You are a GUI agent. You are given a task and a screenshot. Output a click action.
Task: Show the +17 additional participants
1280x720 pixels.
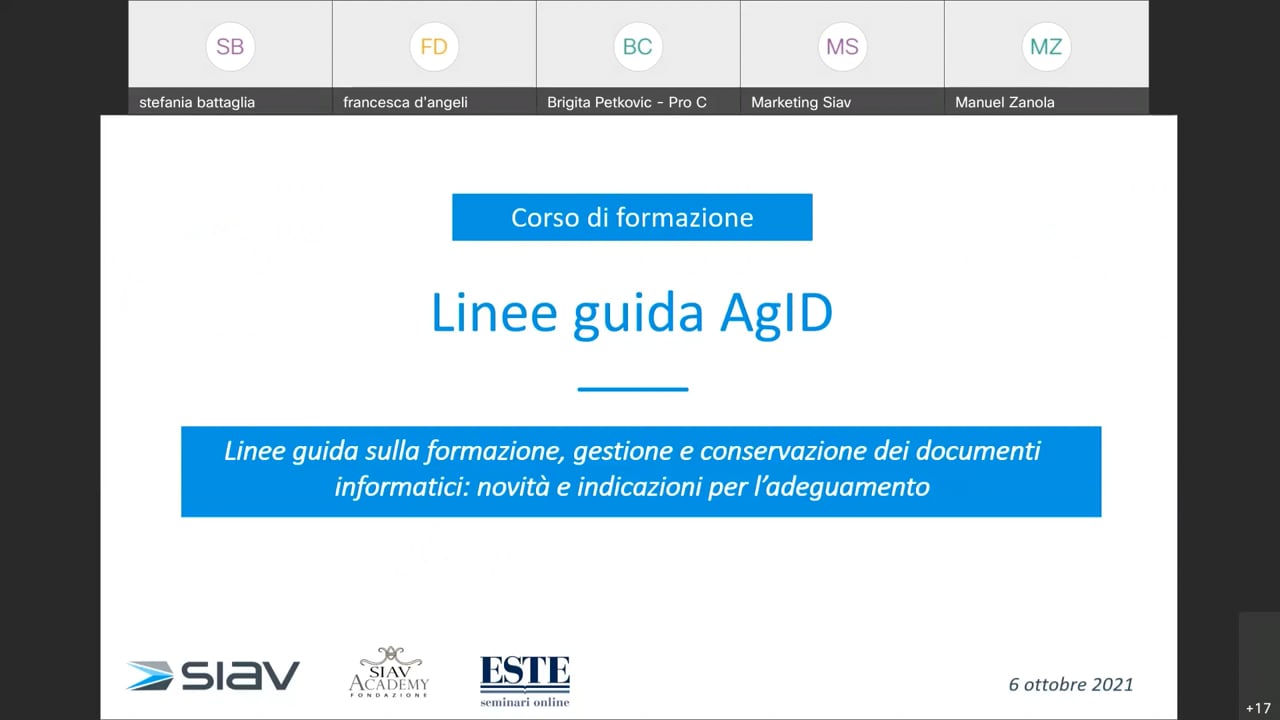coord(1258,708)
